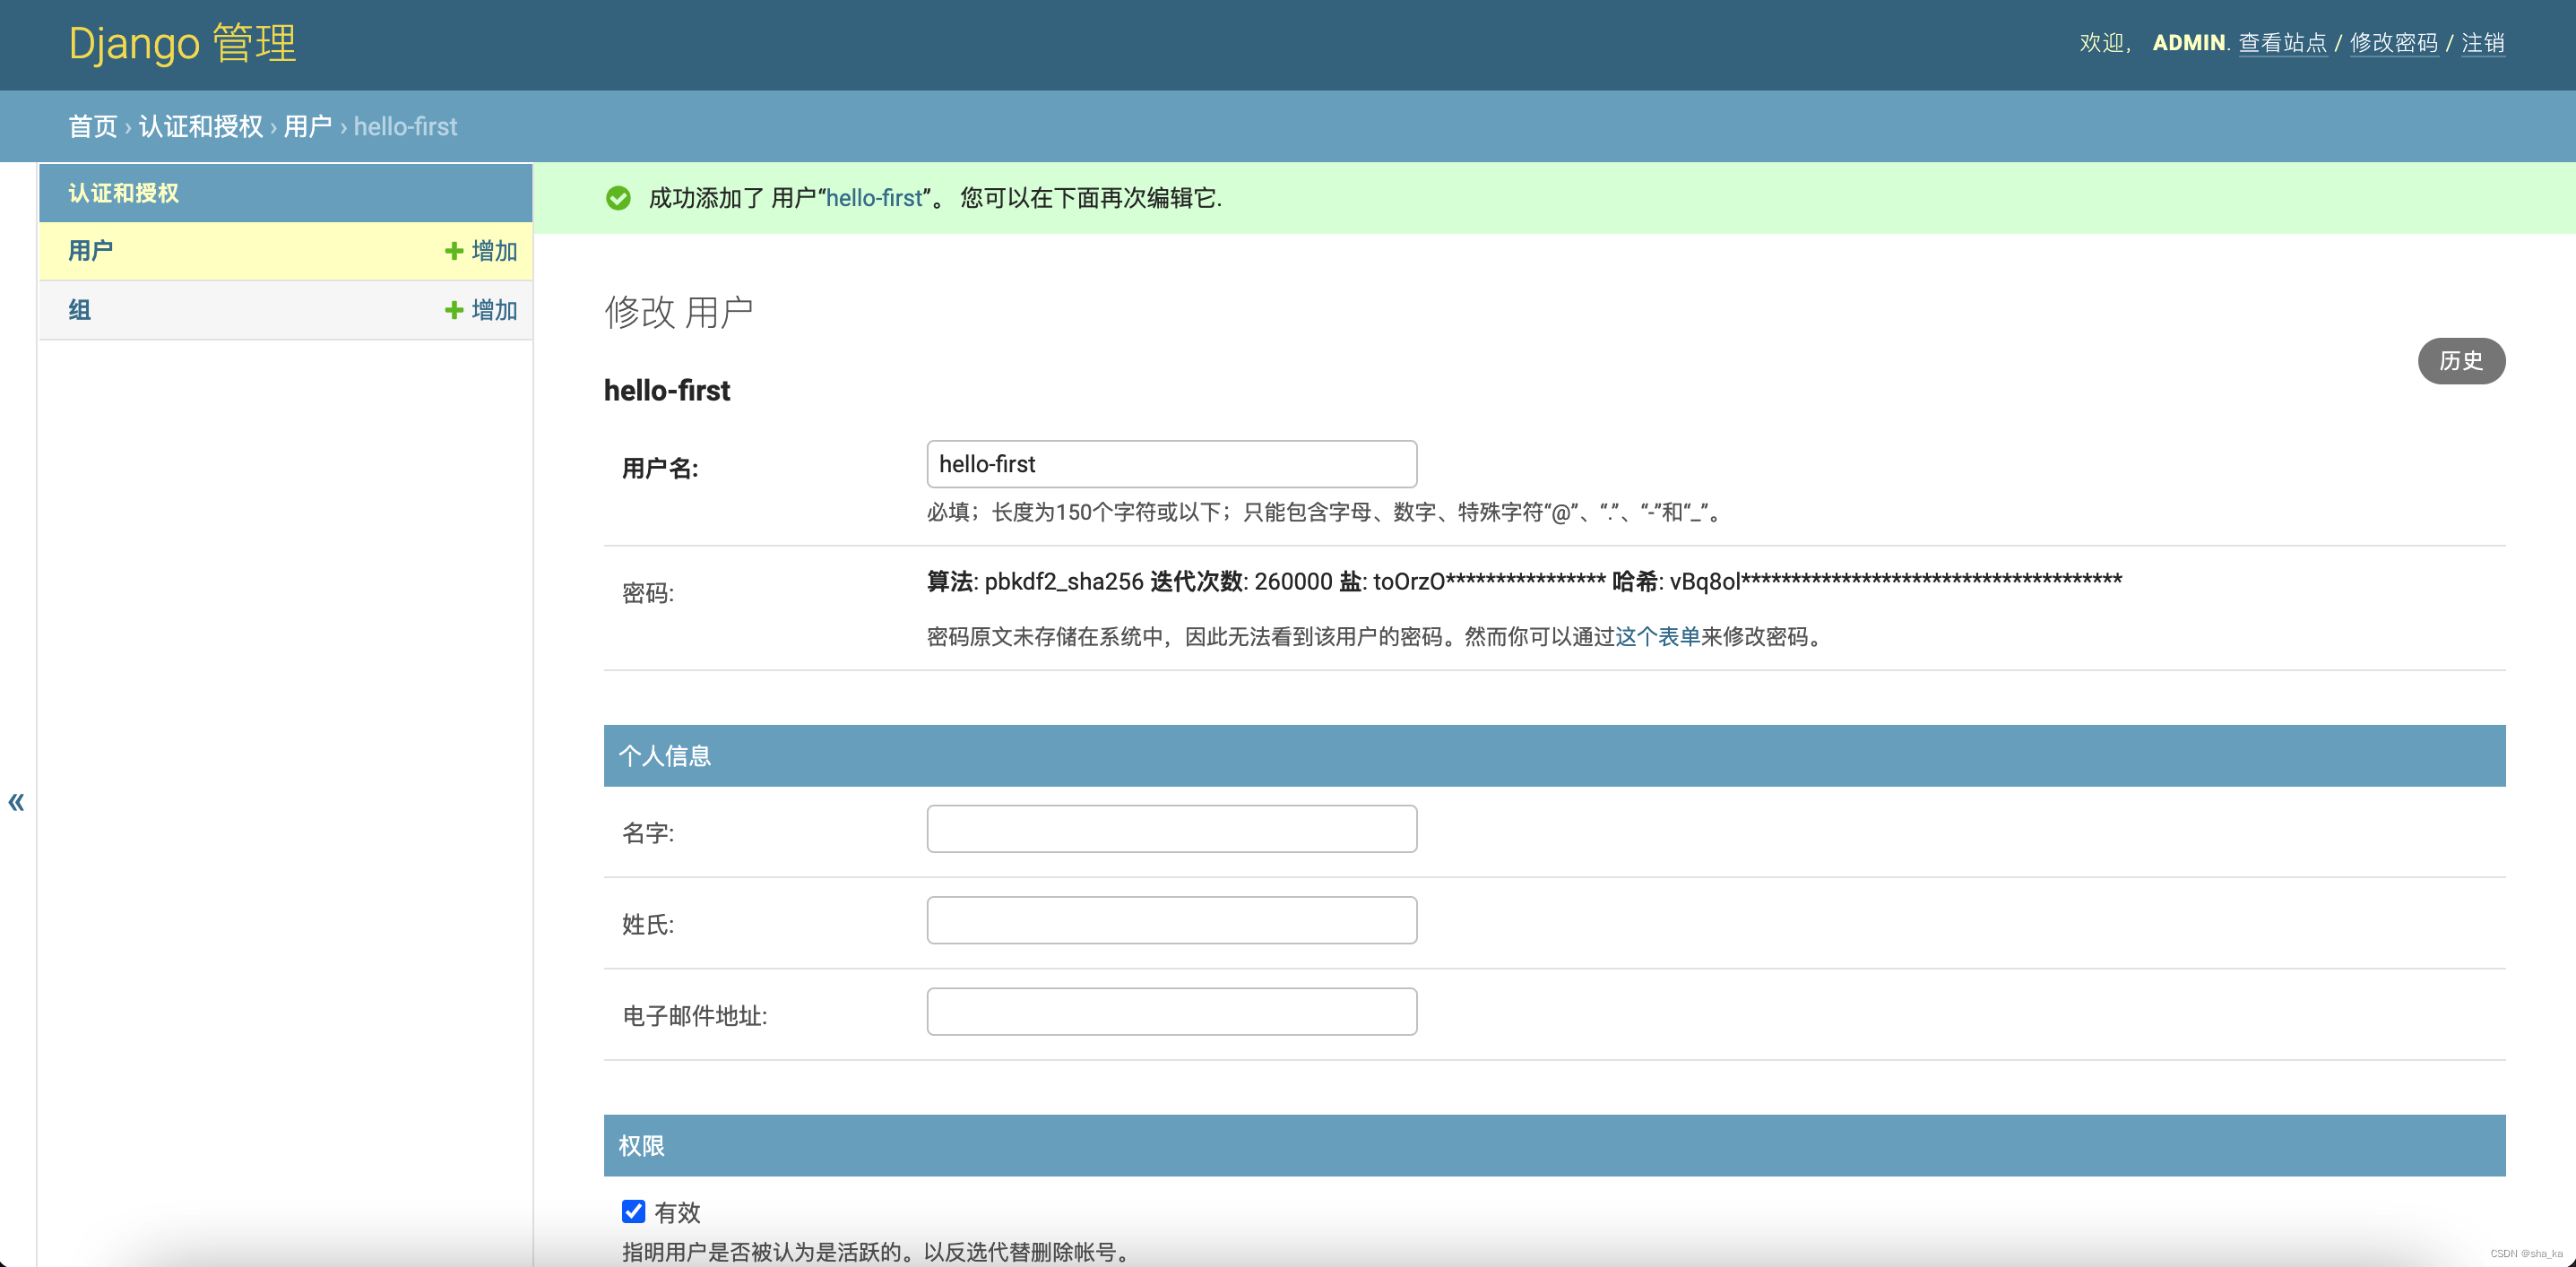The height and width of the screenshot is (1267, 2576).
Task: Click 修改密码 in the header
Action: click(x=2393, y=43)
